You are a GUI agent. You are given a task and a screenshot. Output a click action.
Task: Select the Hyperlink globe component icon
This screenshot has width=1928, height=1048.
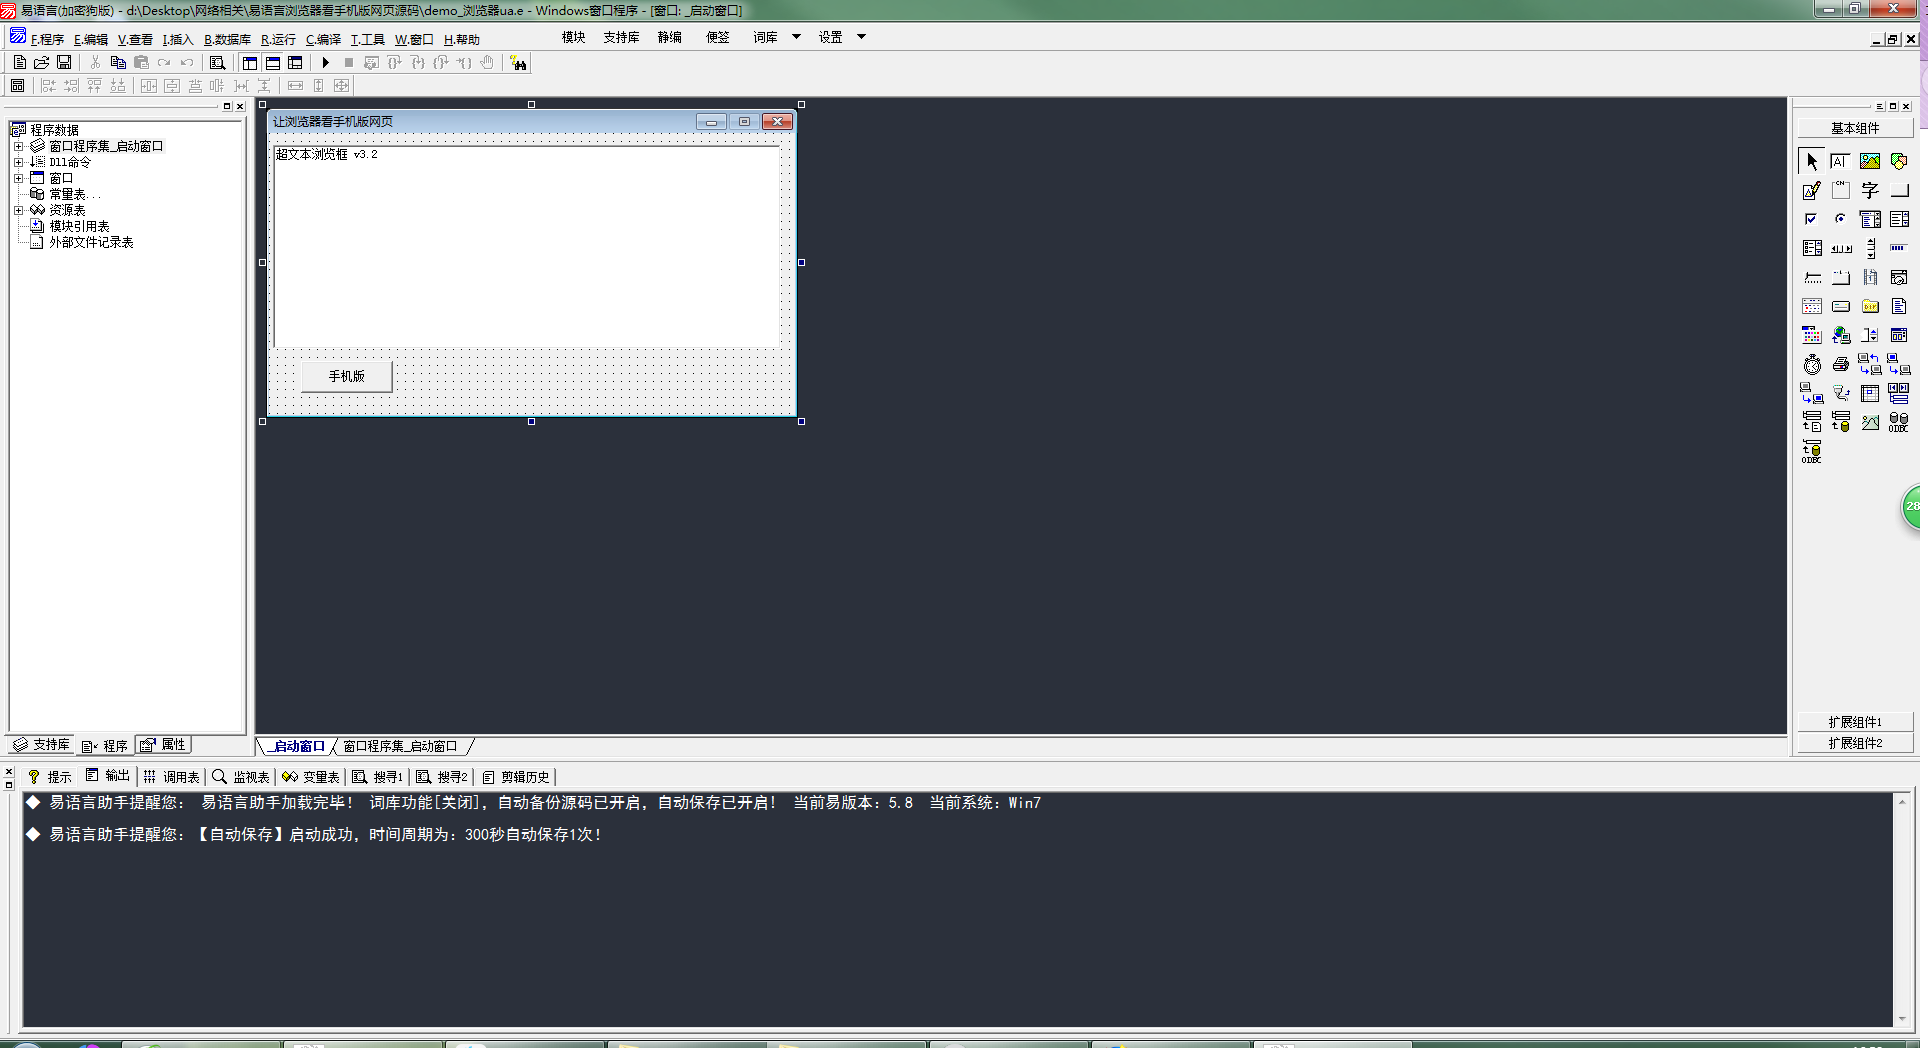click(x=1841, y=335)
